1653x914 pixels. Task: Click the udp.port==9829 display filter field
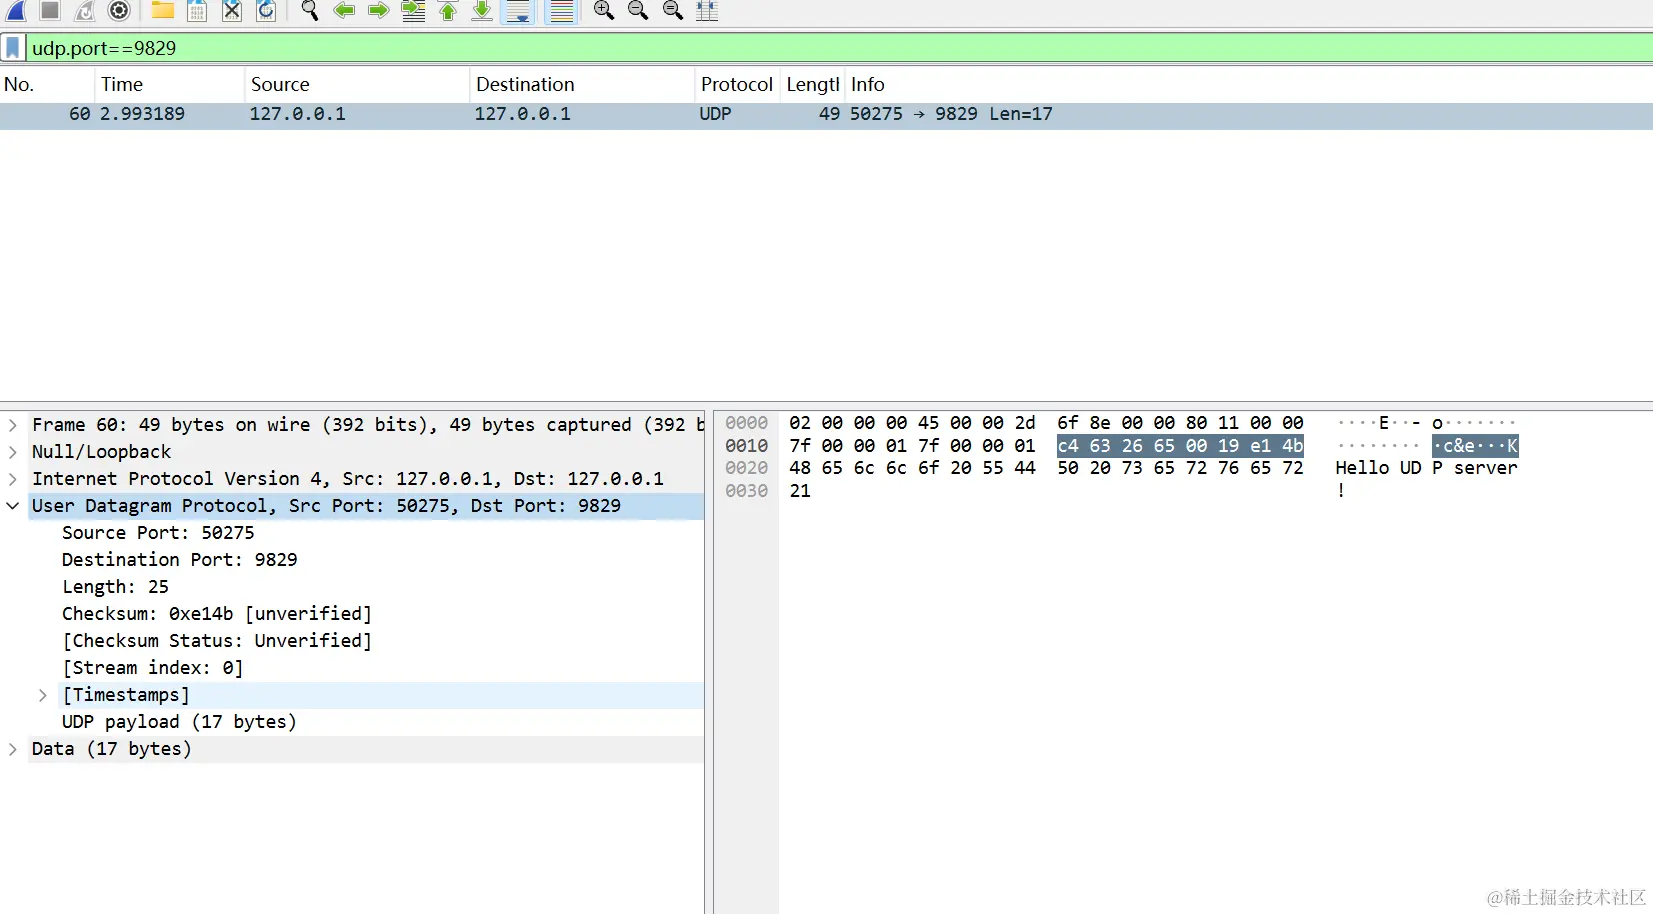coord(838,48)
